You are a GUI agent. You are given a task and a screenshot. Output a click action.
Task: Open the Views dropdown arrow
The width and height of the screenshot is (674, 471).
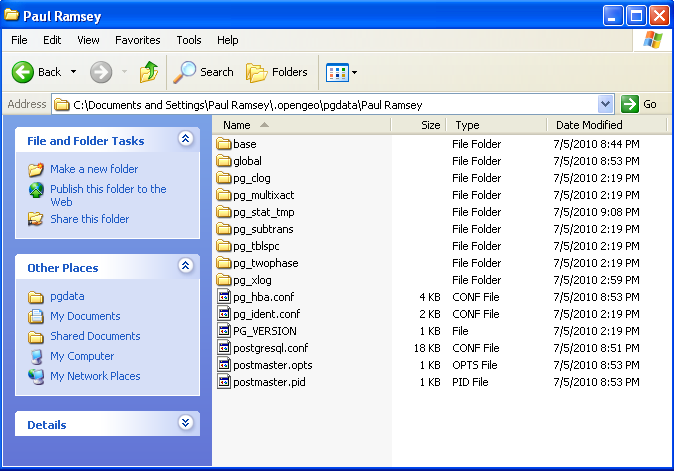355,73
